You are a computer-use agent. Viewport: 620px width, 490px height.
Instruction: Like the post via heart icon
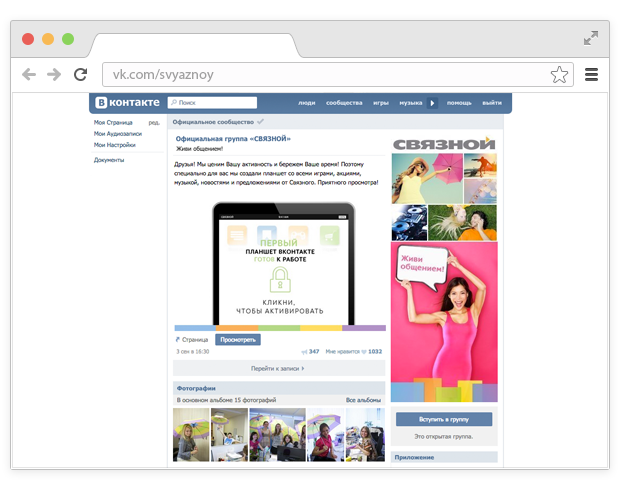pos(364,352)
